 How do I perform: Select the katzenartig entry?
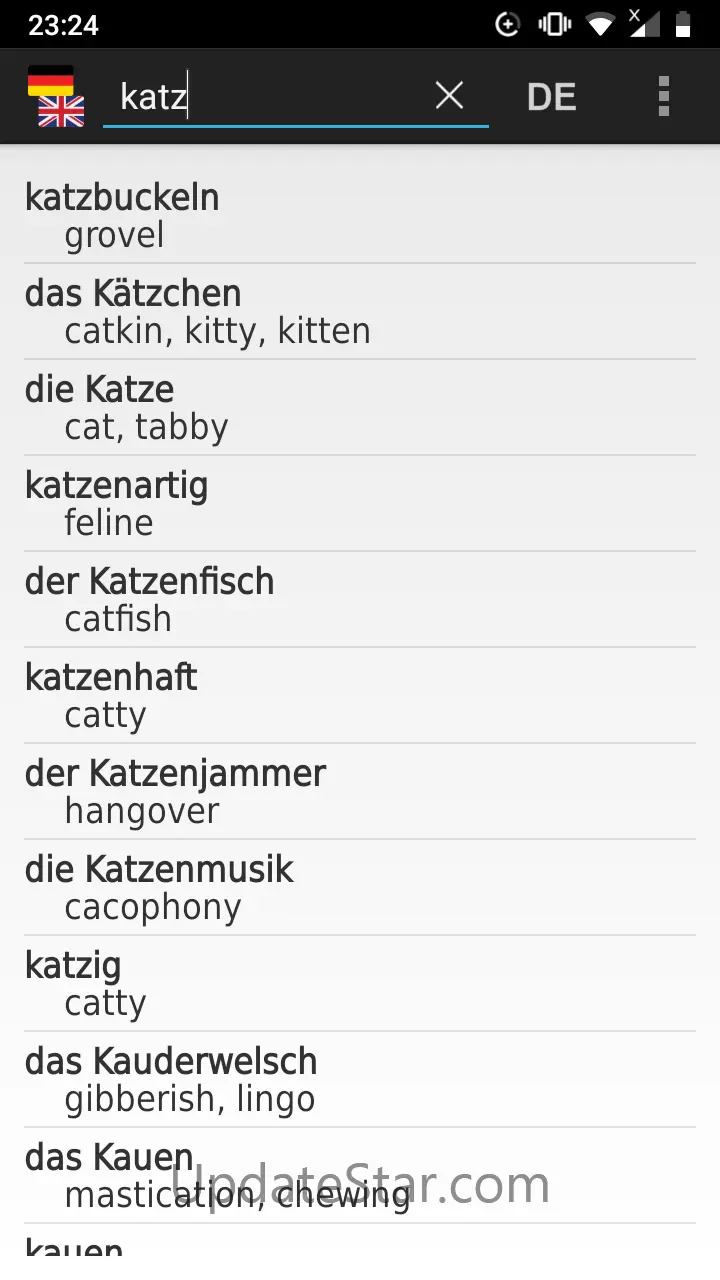[x=360, y=504]
